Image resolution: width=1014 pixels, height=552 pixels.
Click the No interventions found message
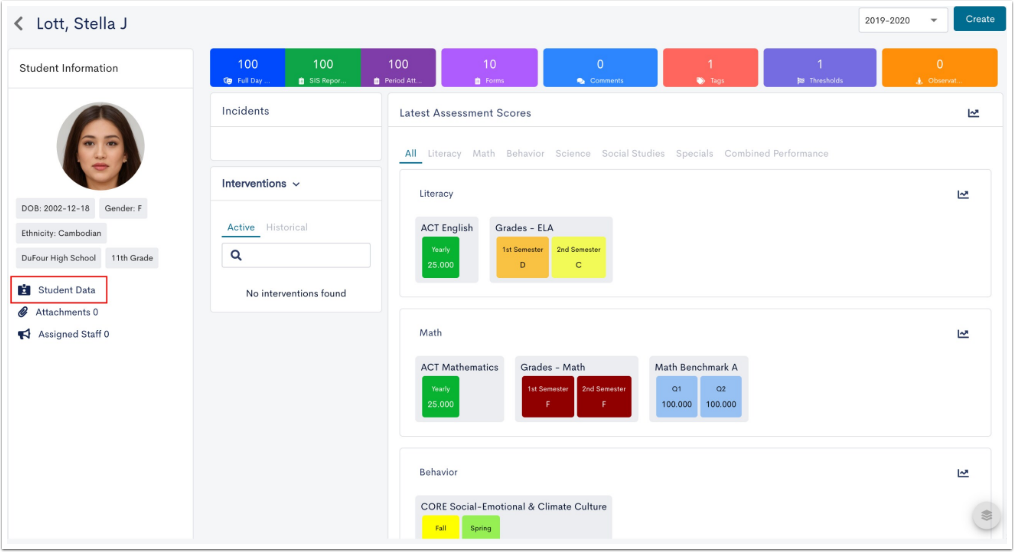click(296, 293)
